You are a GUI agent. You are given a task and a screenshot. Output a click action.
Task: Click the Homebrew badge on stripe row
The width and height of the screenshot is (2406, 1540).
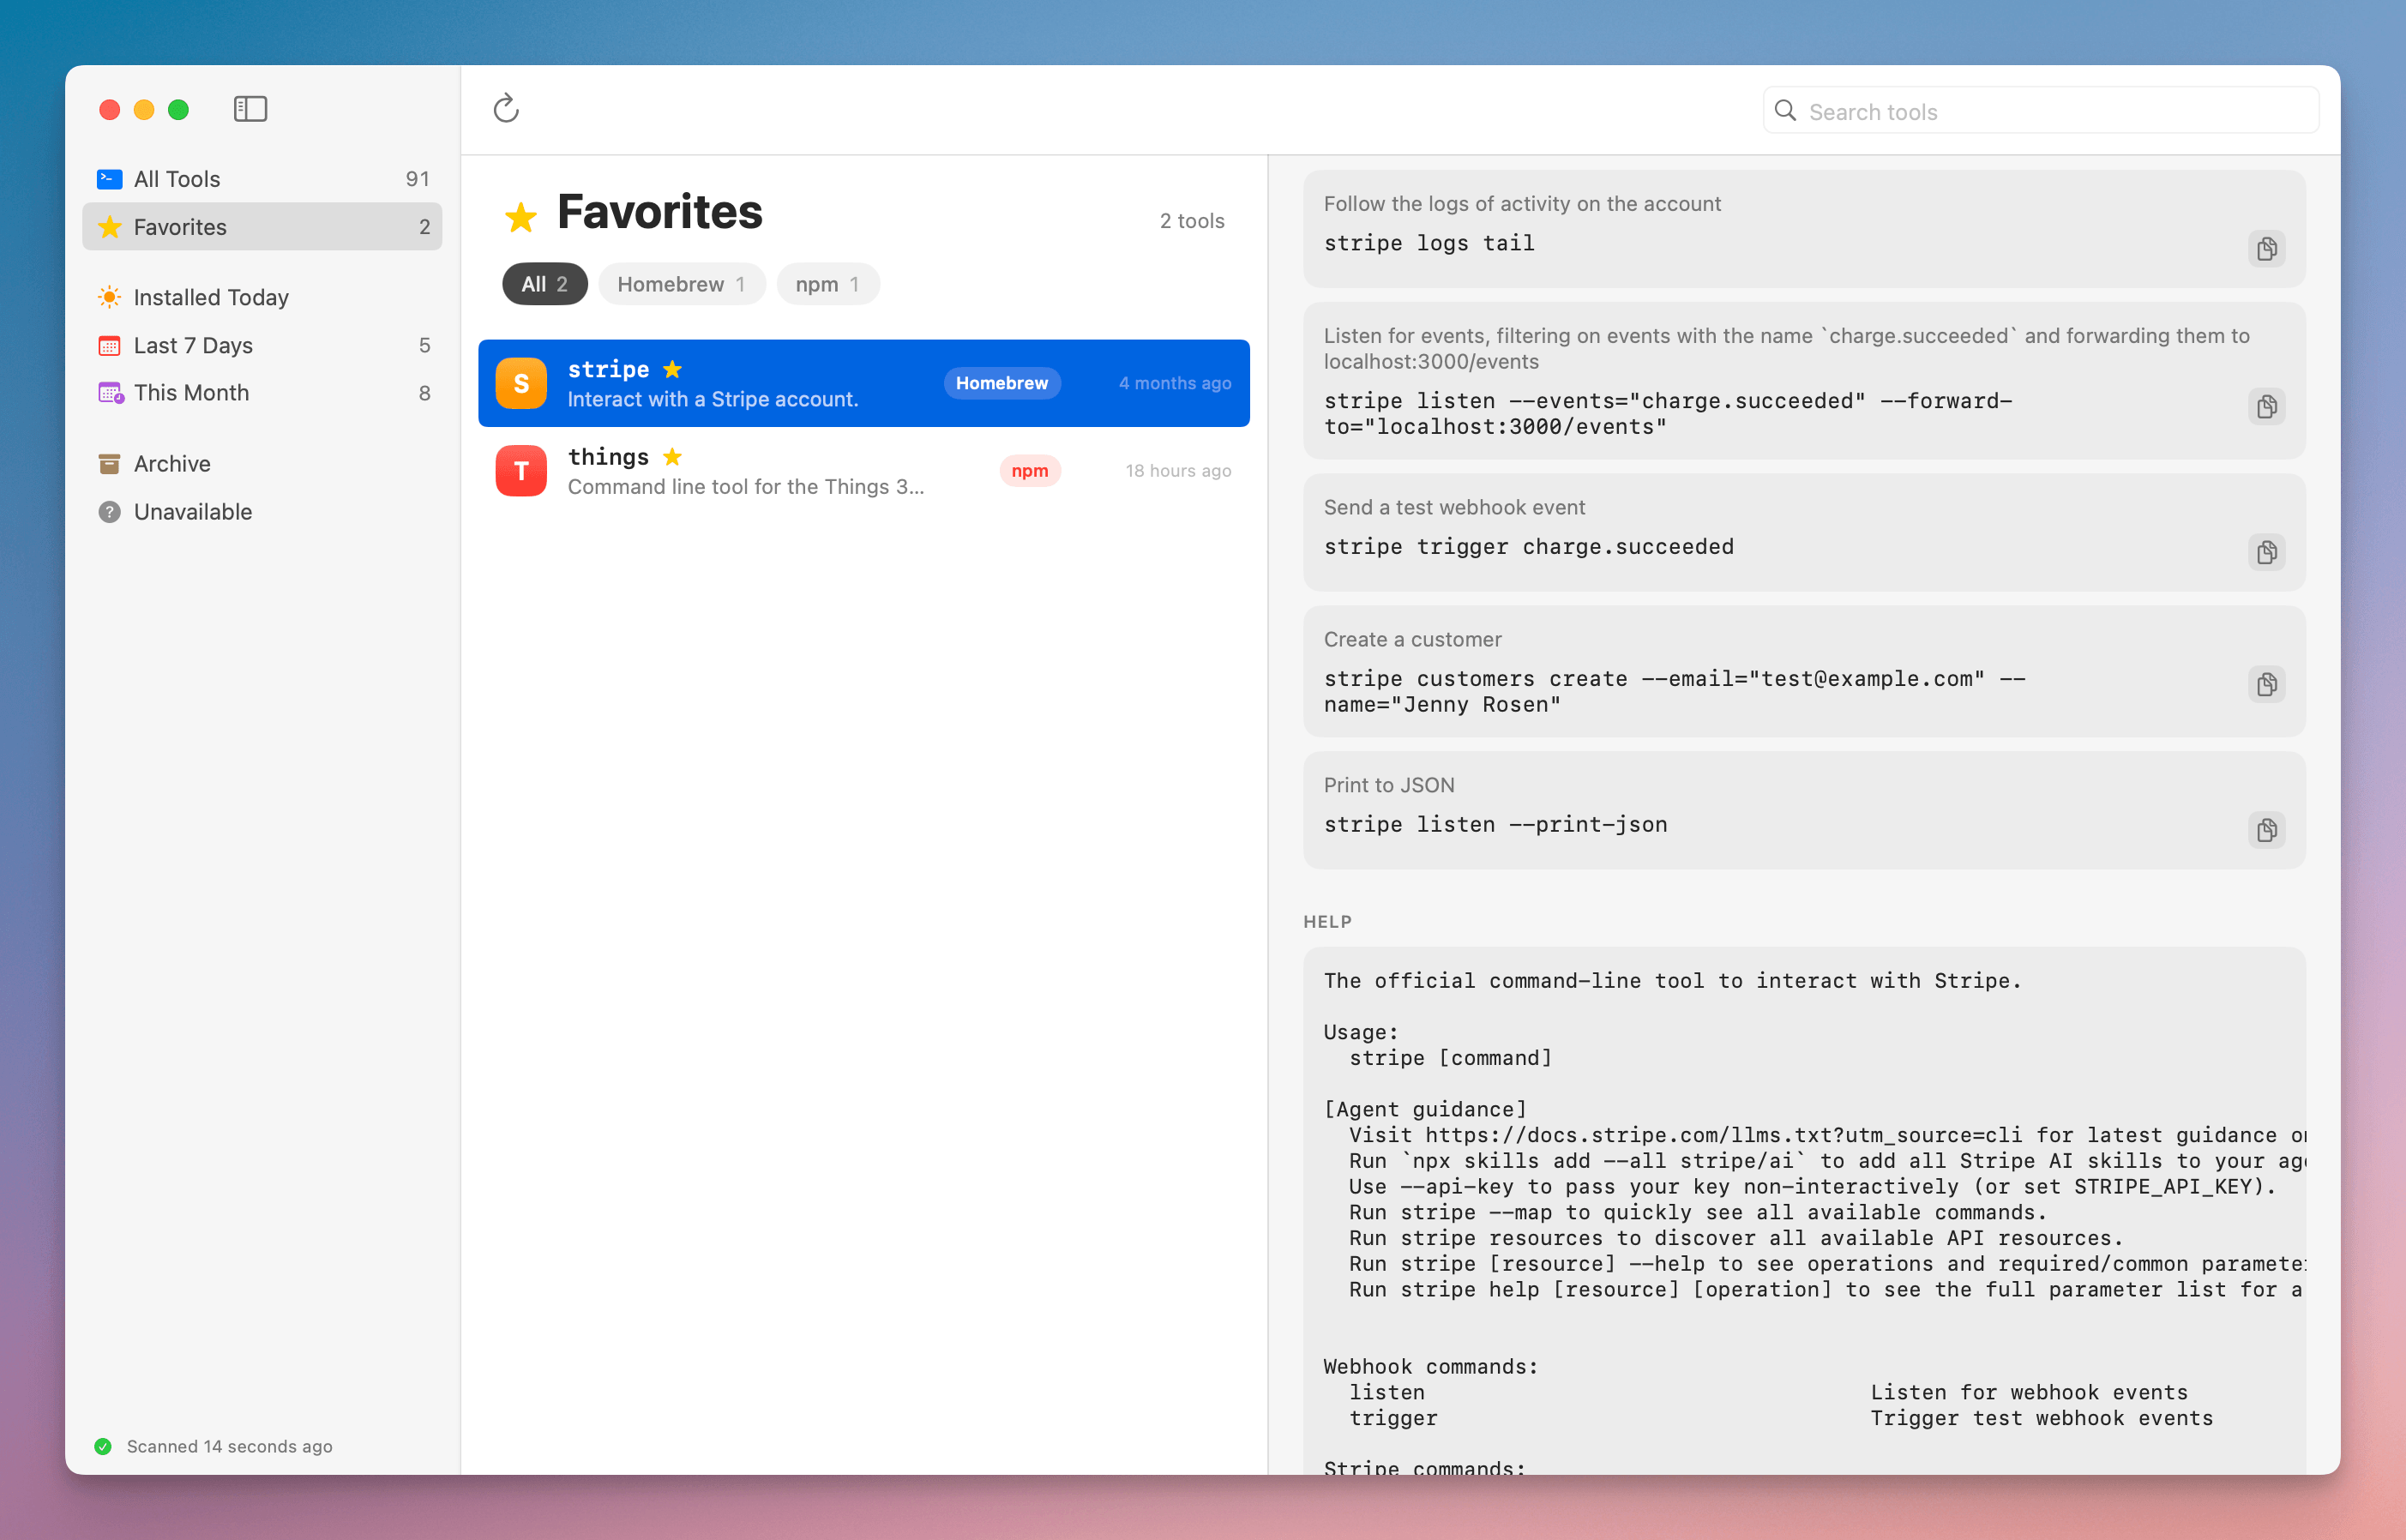(x=1002, y=383)
